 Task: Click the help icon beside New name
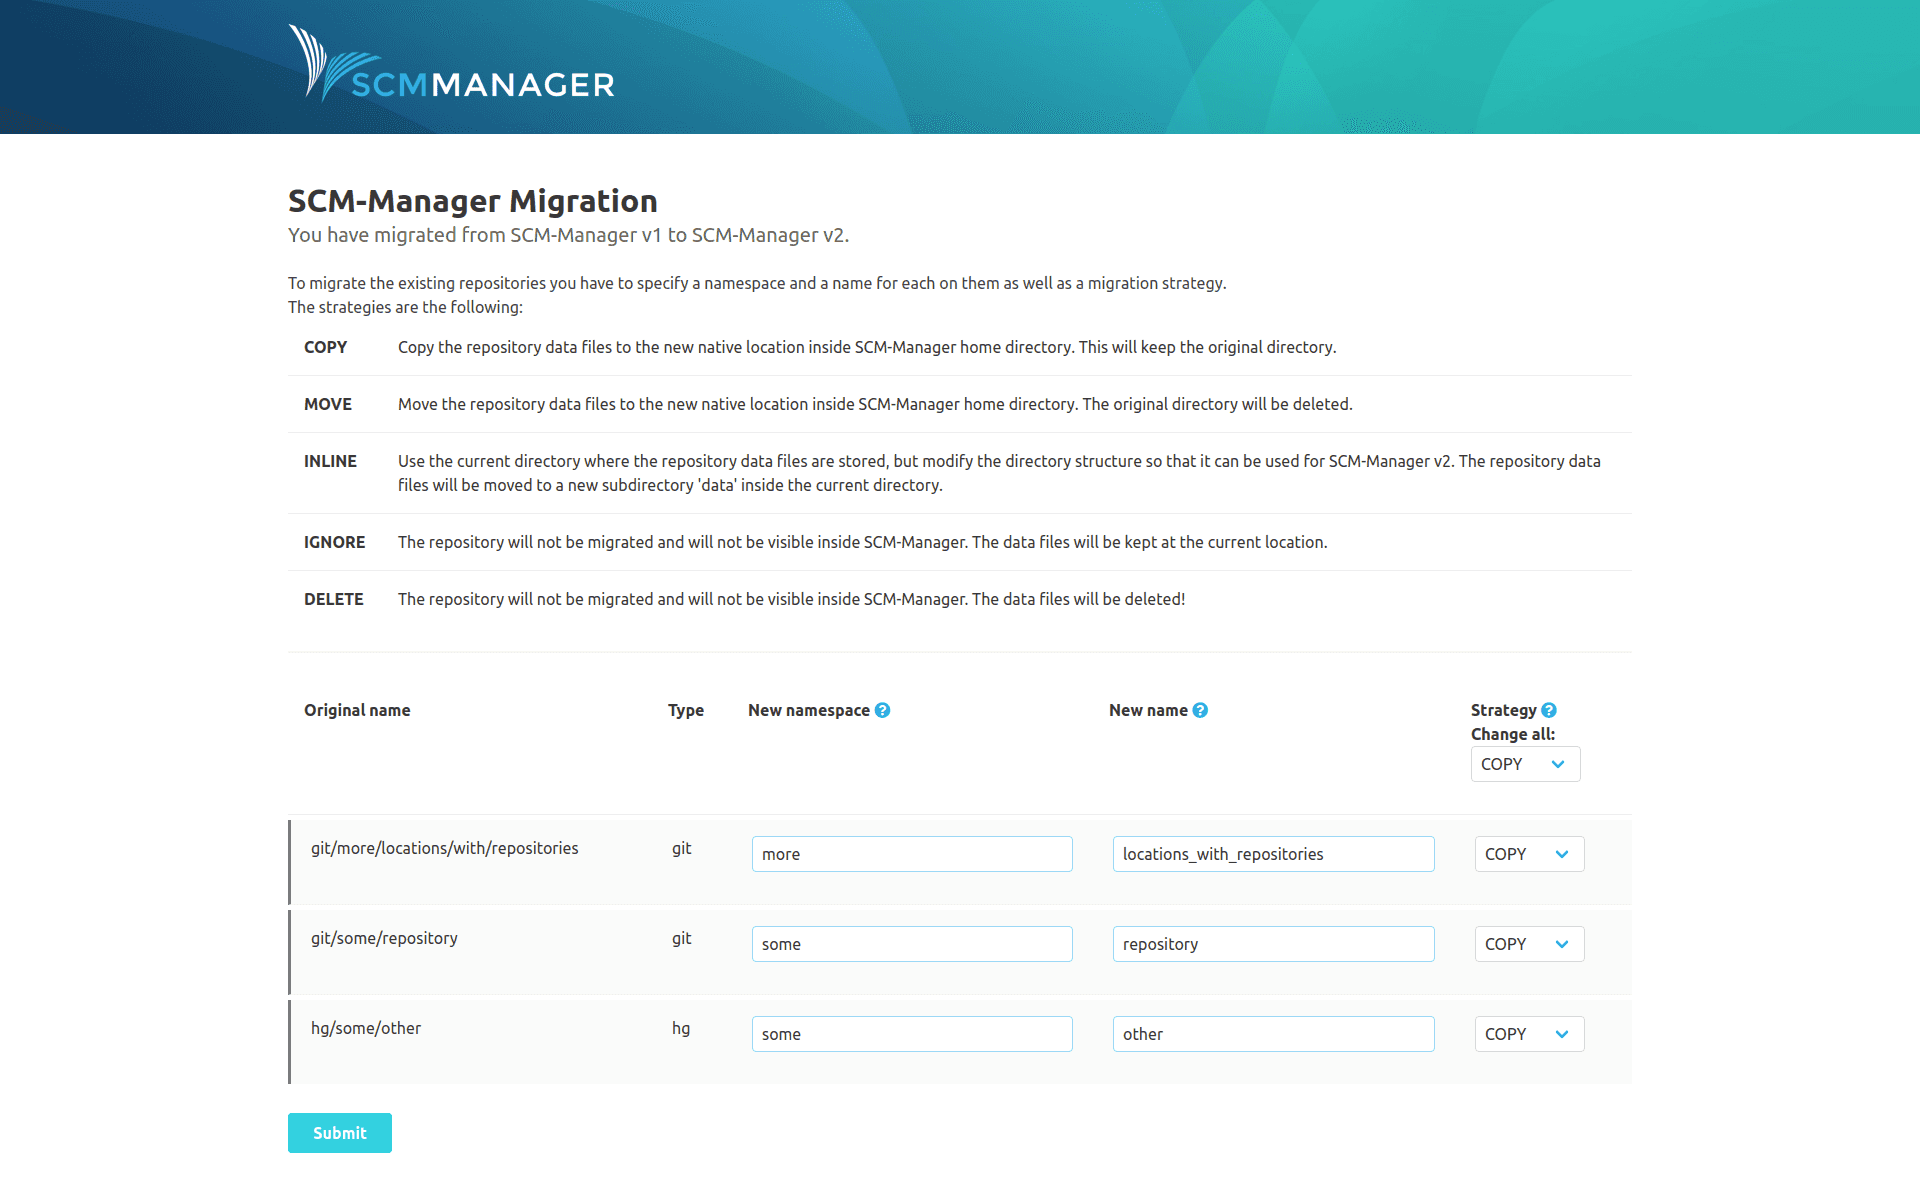[1201, 710]
